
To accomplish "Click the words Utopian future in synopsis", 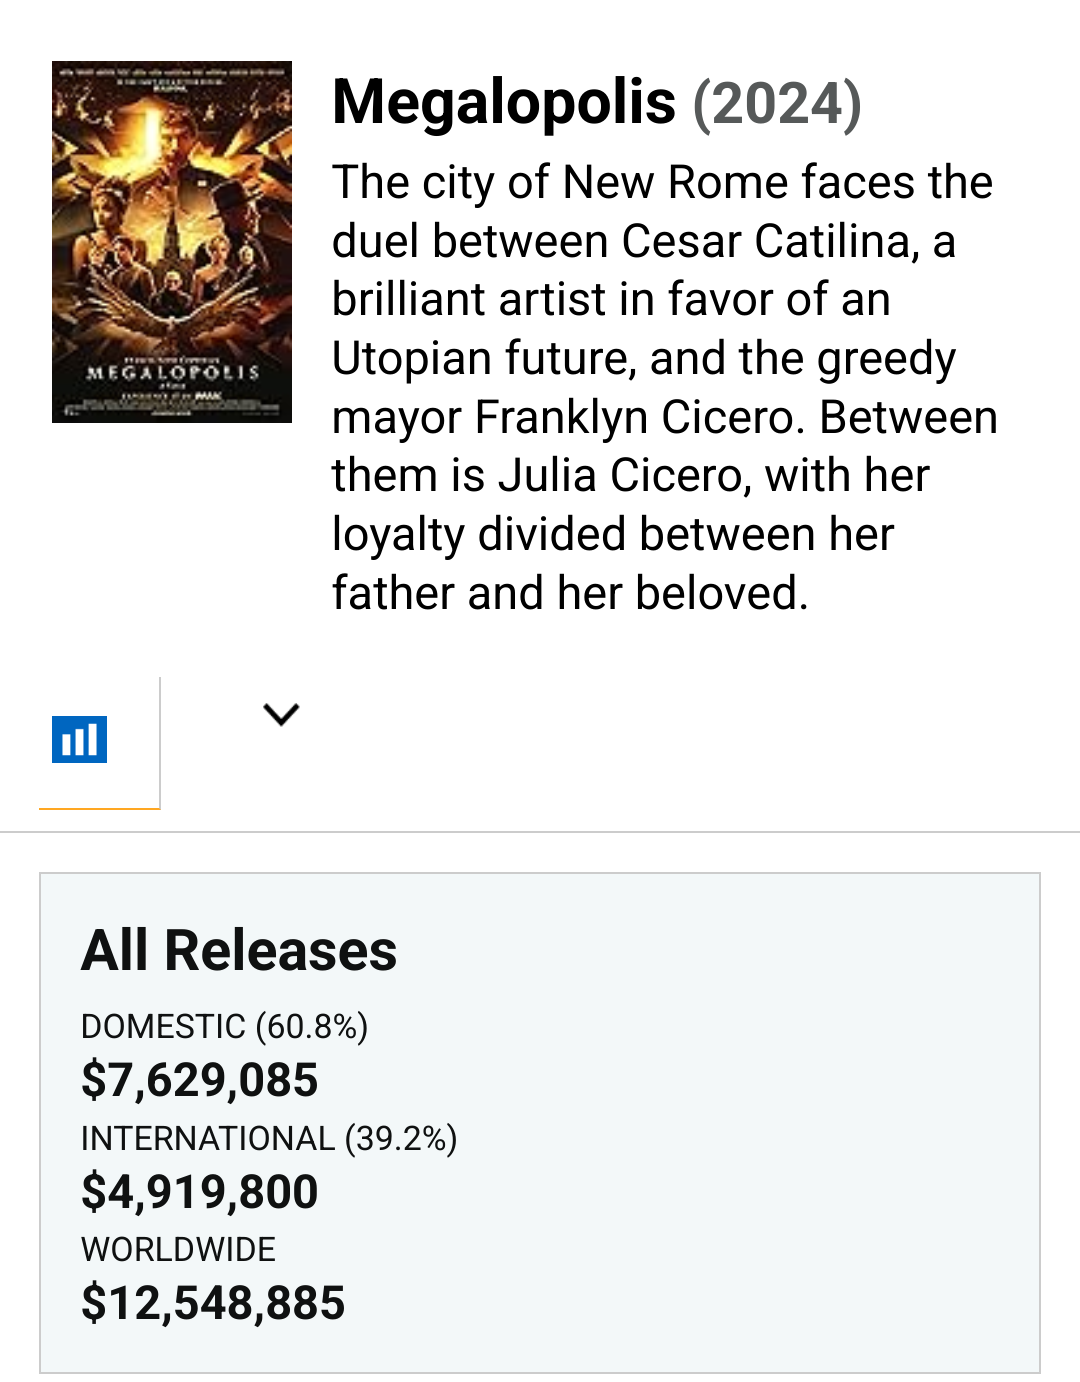I will [x=483, y=359].
